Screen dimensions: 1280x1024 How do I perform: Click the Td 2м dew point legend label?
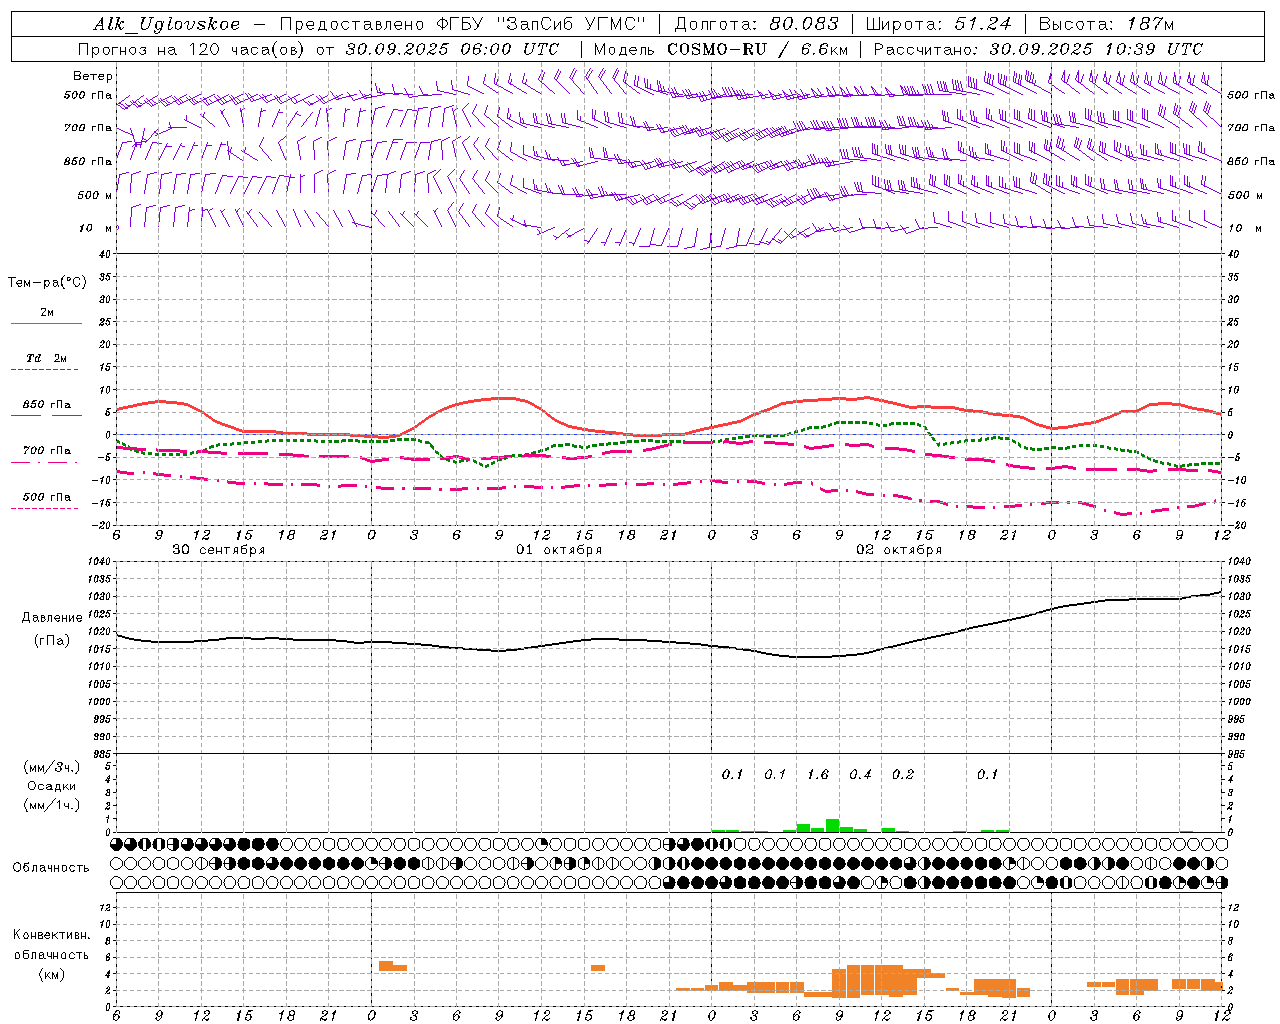coord(47,358)
